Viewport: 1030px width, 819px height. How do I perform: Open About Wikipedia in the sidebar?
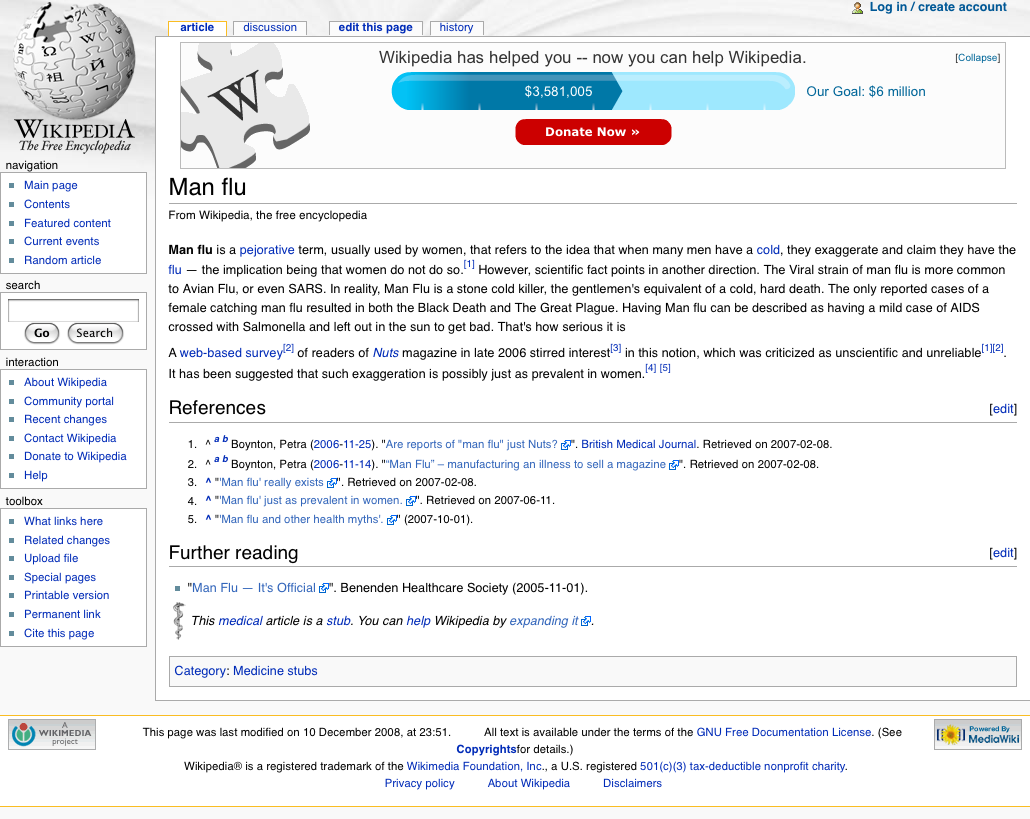65,382
